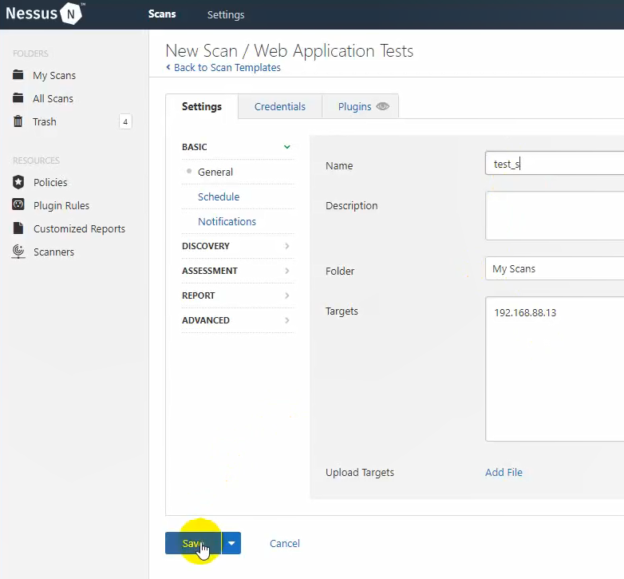The height and width of the screenshot is (579, 624).
Task: Click into the Description text field
Action: pos(555,215)
